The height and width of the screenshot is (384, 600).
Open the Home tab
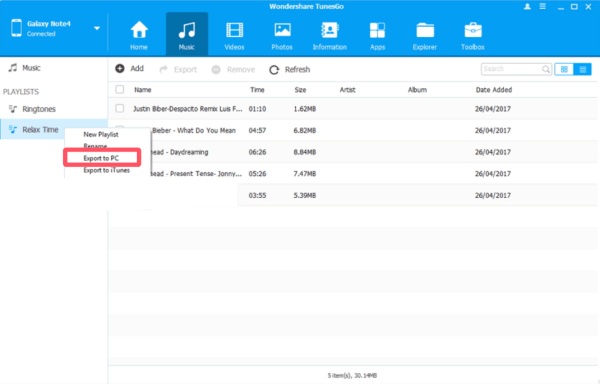(x=139, y=36)
